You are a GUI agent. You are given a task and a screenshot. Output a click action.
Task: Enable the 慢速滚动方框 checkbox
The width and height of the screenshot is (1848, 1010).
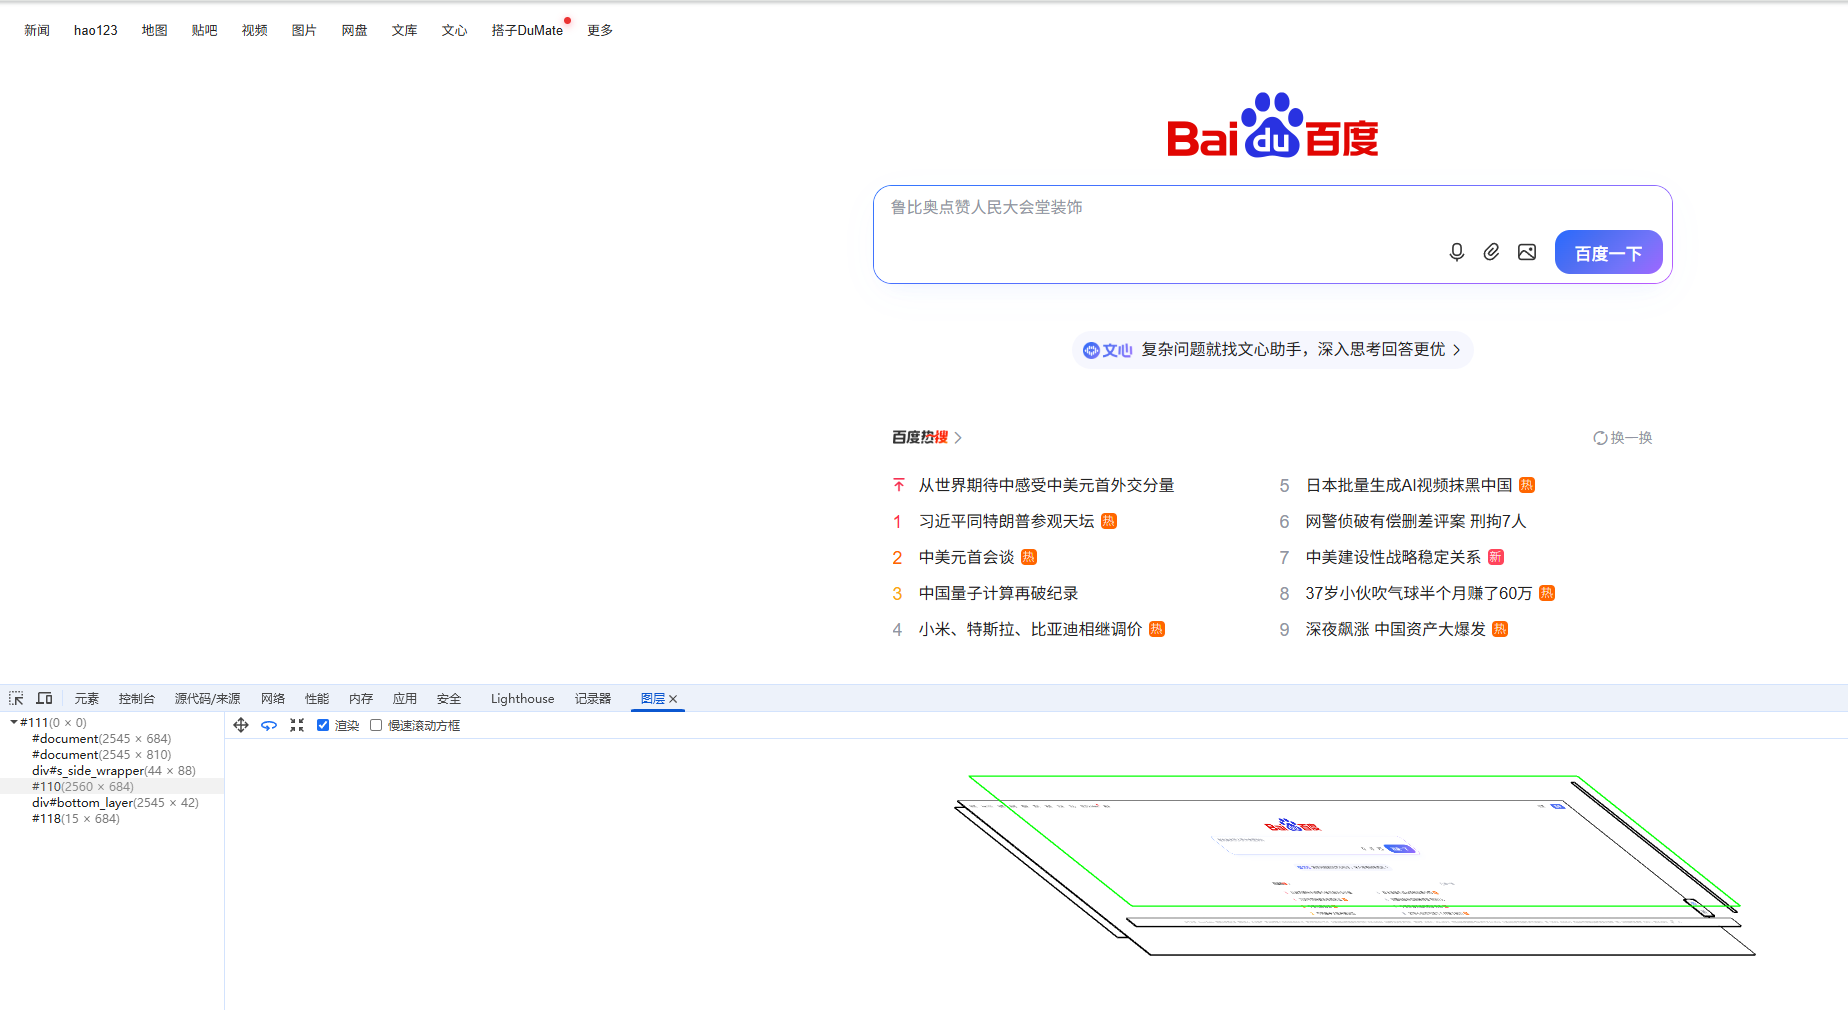[376, 725]
